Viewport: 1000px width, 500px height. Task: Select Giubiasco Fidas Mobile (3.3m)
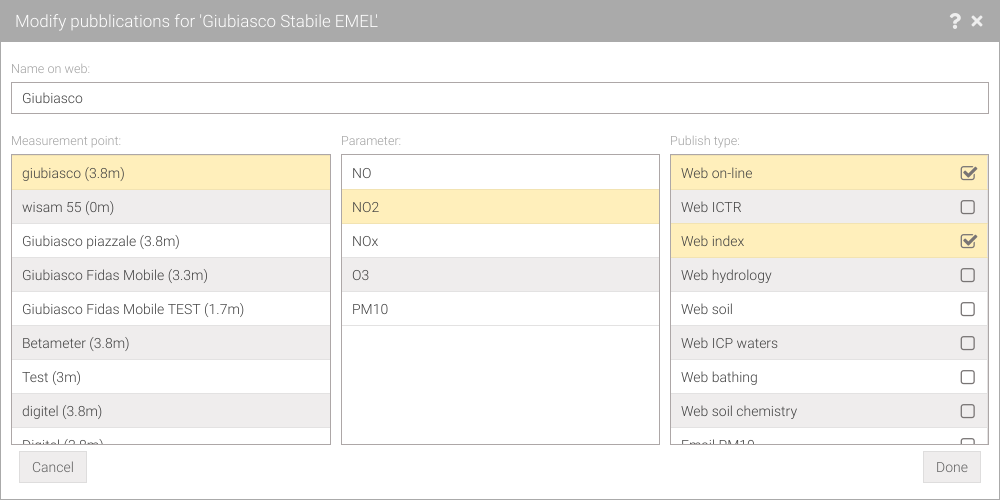coord(171,275)
